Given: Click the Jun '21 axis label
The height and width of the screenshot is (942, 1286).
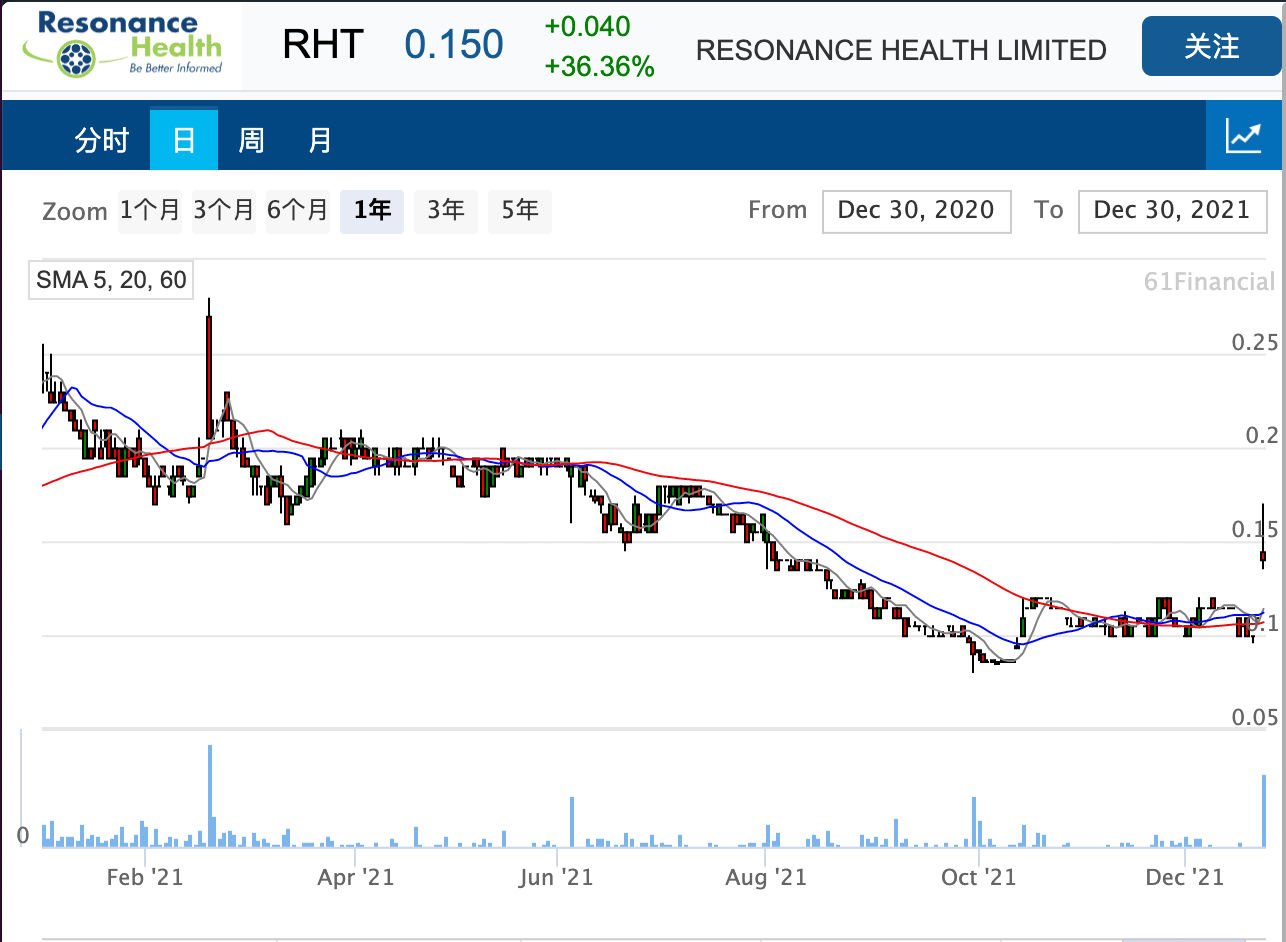Looking at the screenshot, I should click(555, 878).
